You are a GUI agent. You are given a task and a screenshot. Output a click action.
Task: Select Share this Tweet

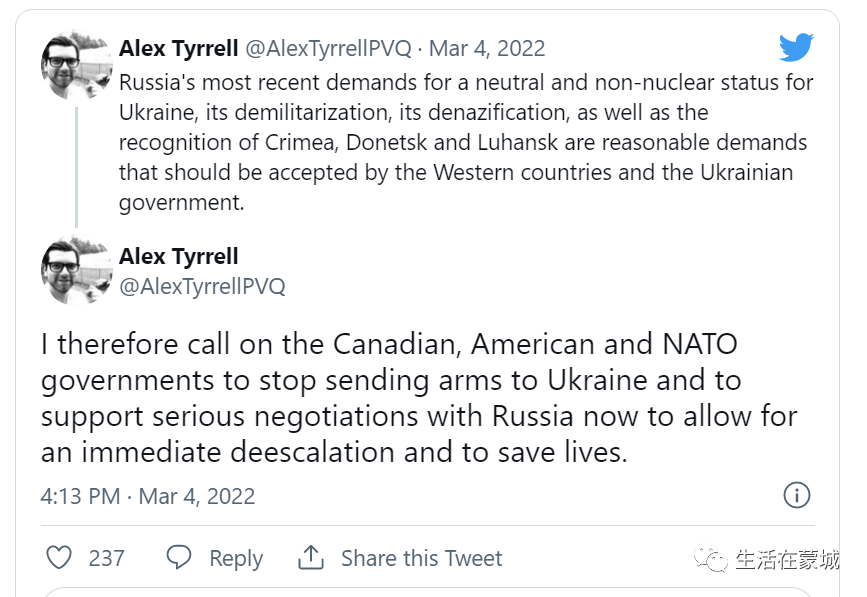(x=421, y=558)
